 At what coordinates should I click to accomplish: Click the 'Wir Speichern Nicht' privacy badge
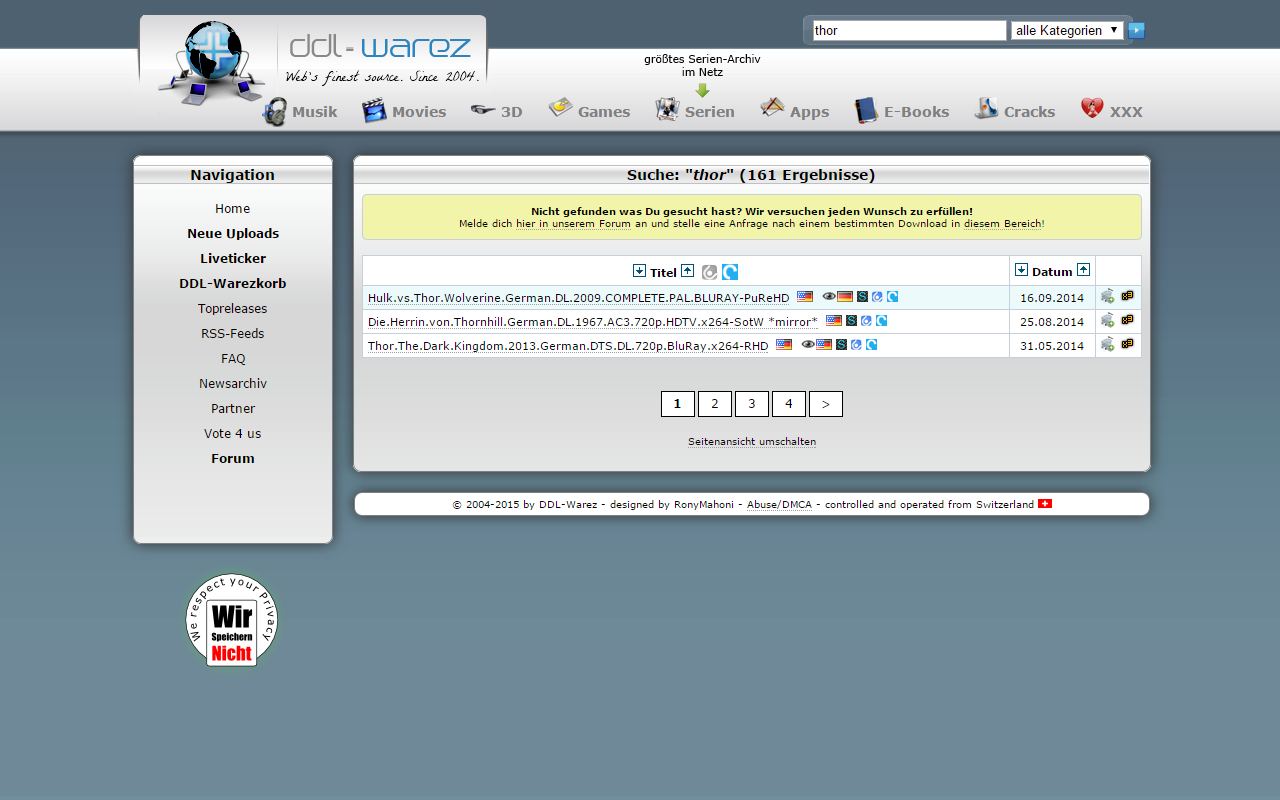pyautogui.click(x=232, y=620)
